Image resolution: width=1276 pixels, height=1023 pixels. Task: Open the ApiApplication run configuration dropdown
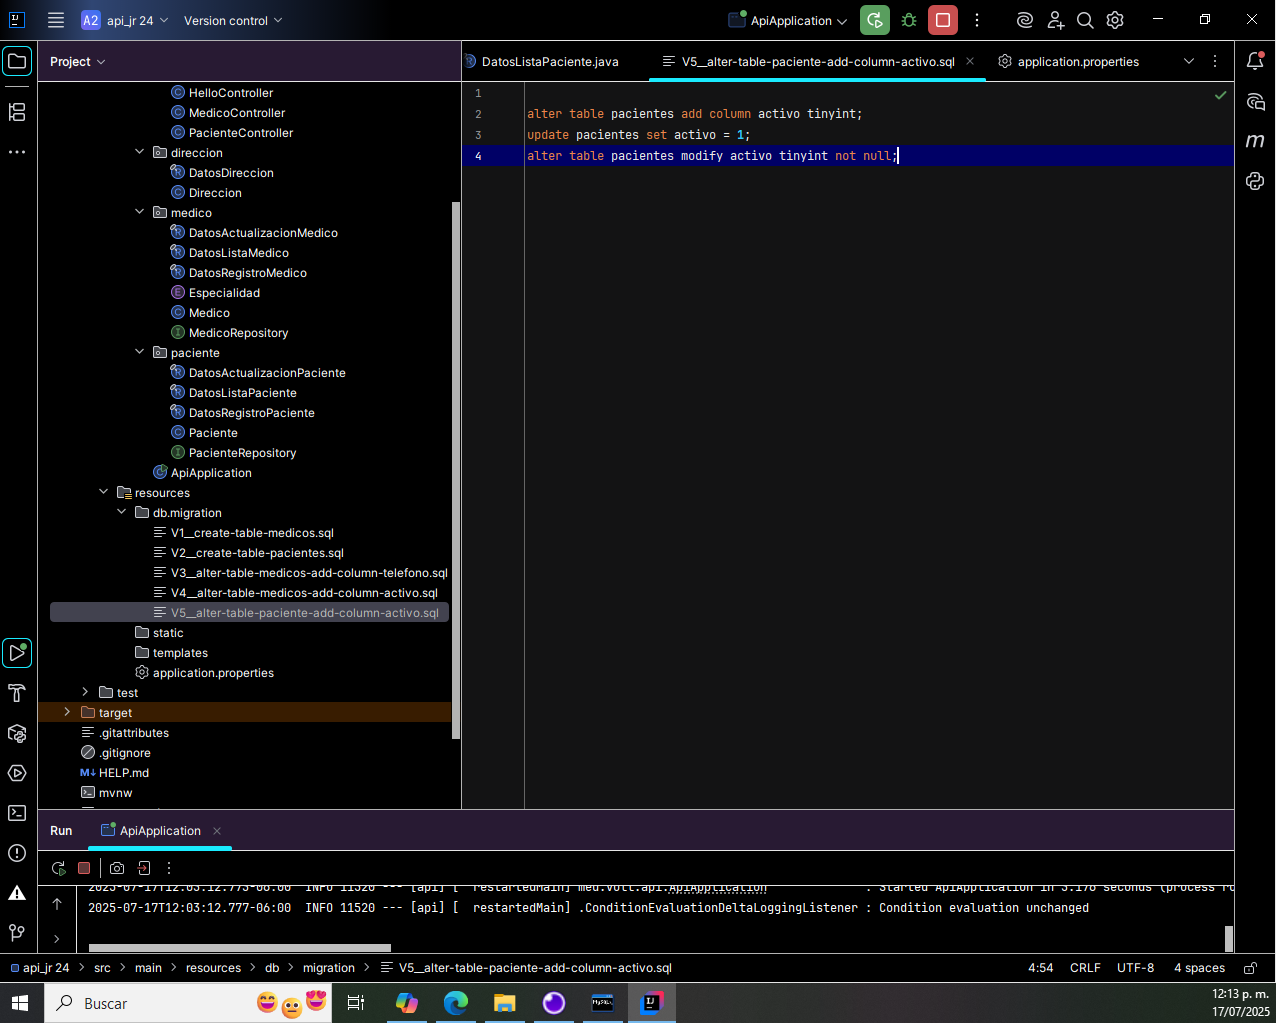tap(788, 20)
